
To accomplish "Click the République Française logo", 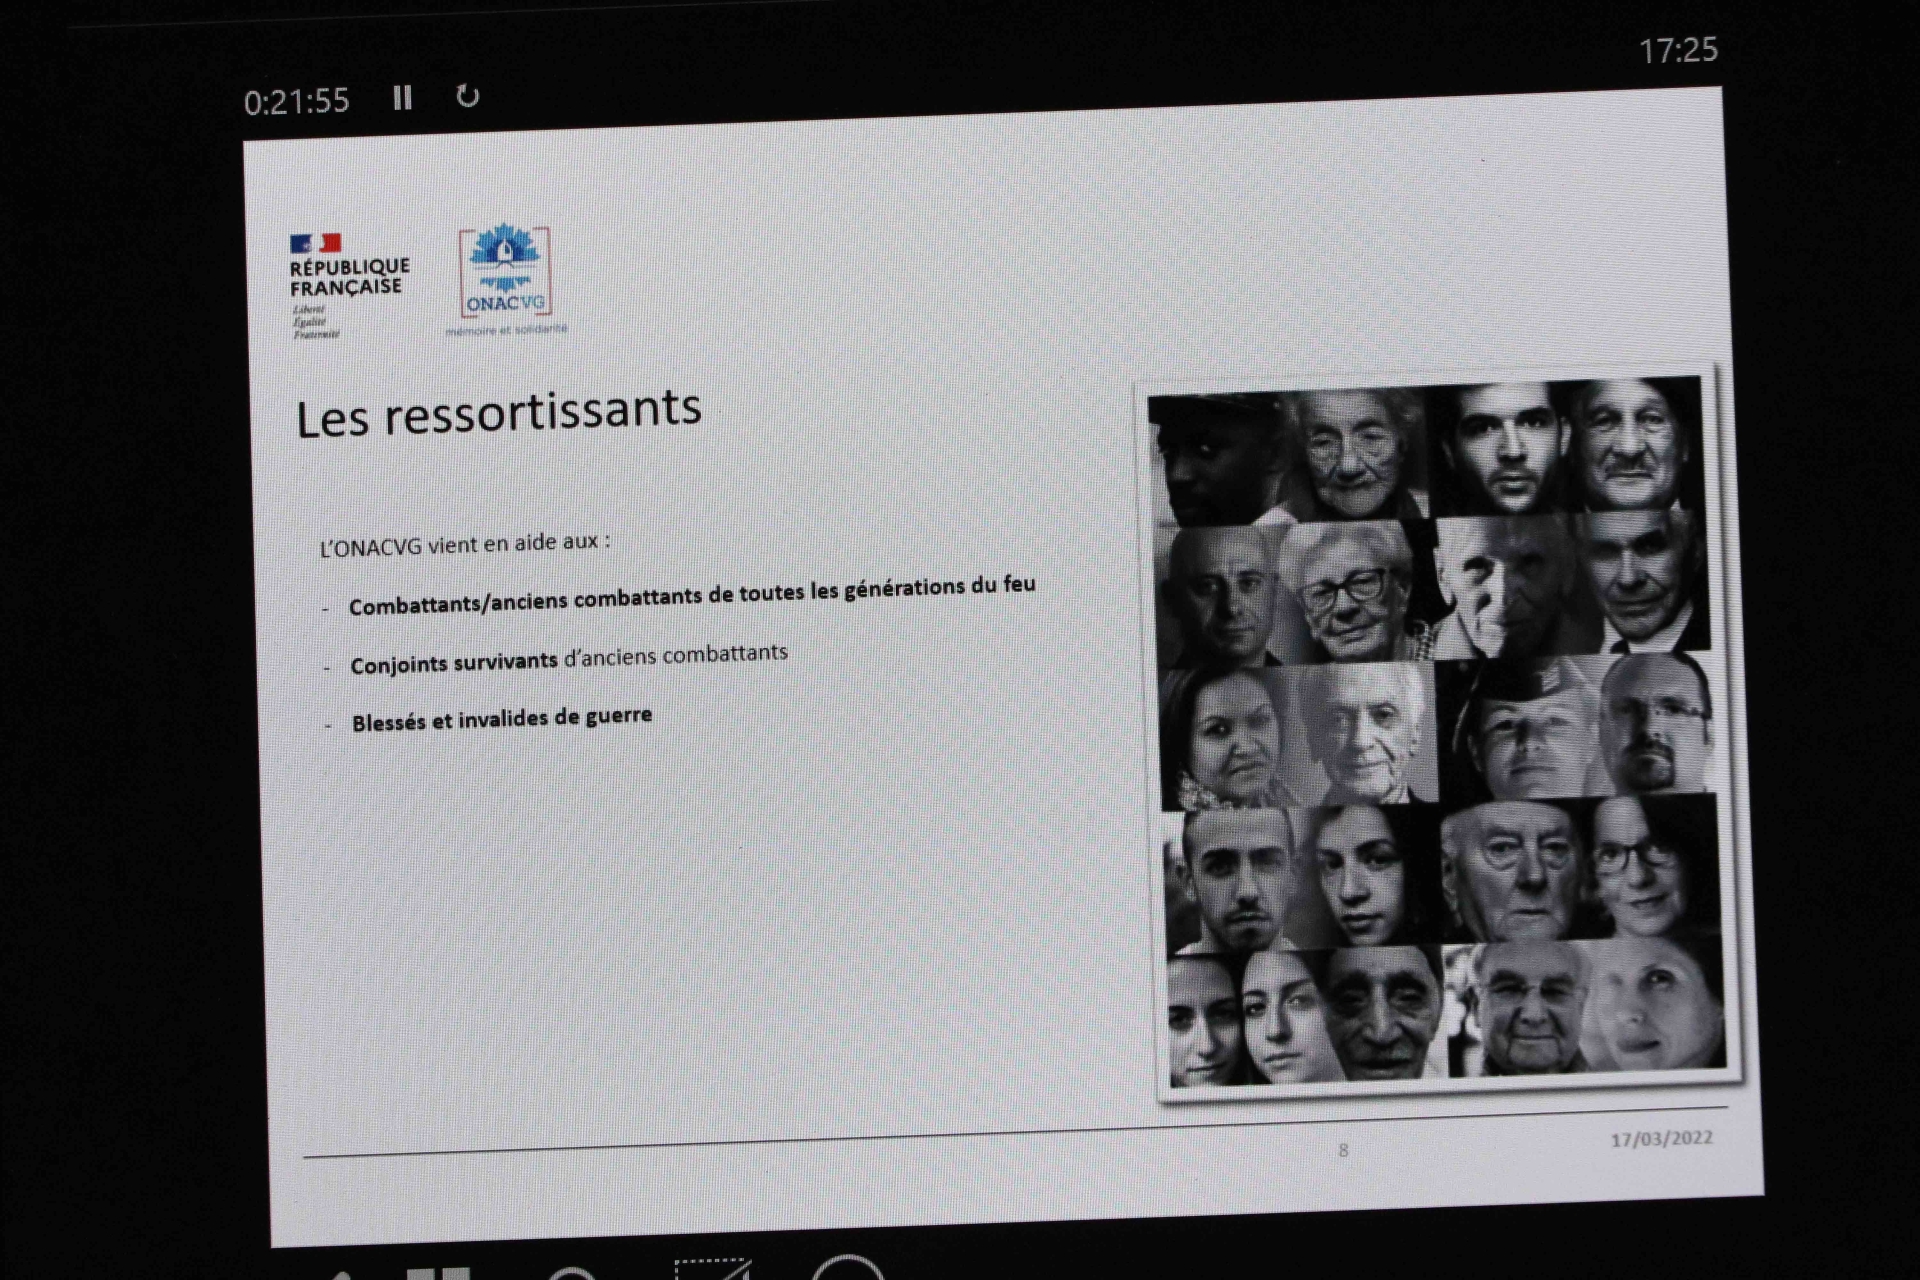I will point(348,286).
